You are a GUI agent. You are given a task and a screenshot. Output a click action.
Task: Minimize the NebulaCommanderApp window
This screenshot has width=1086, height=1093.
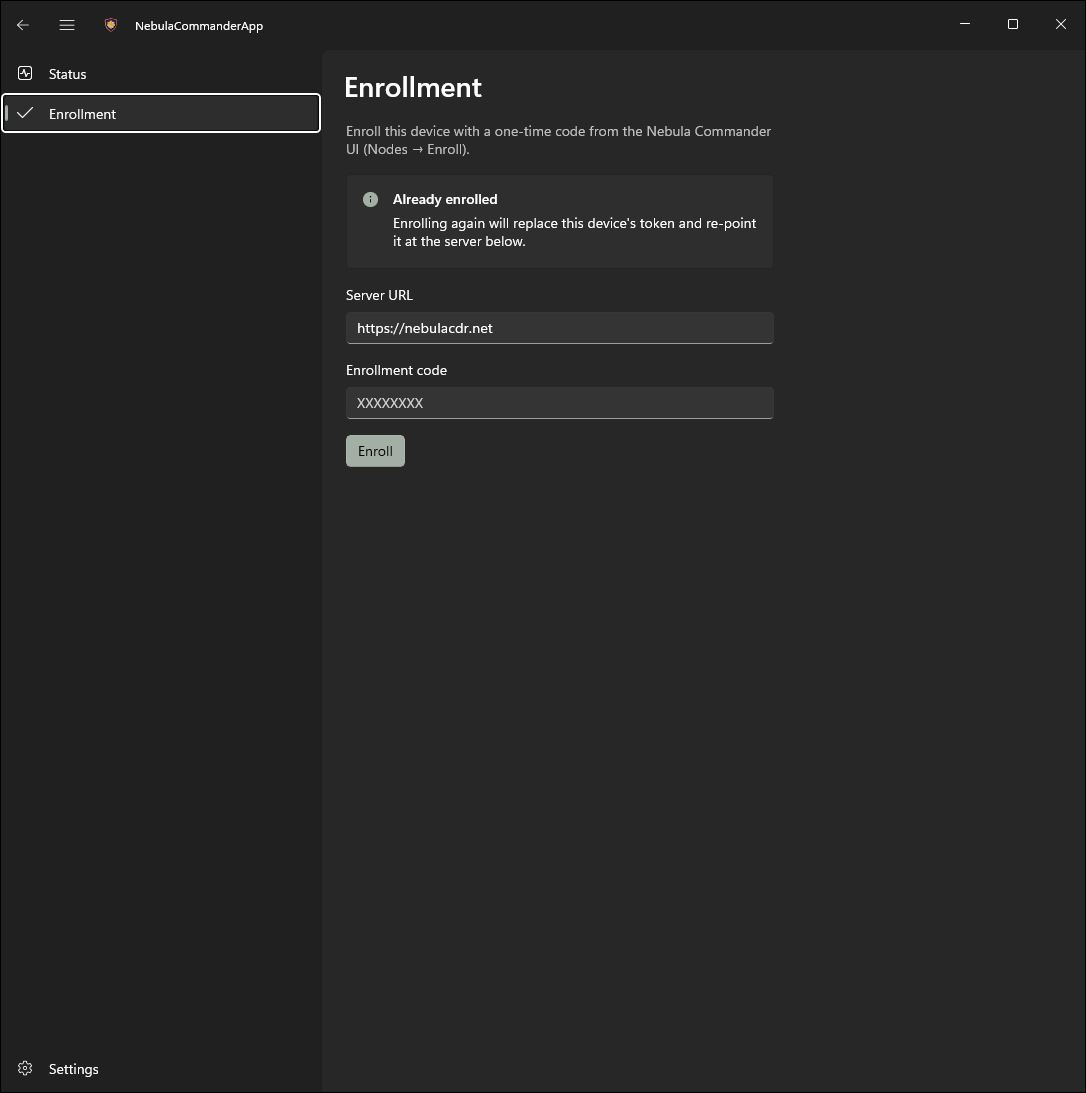tap(965, 24)
